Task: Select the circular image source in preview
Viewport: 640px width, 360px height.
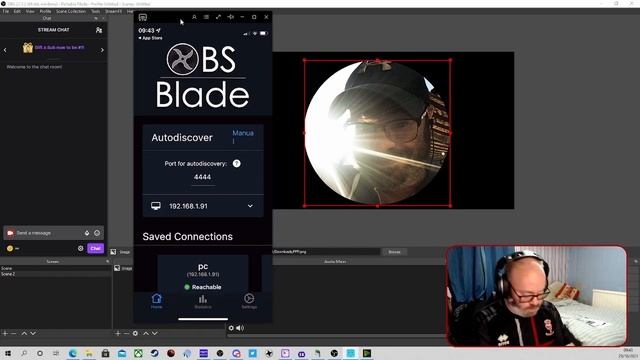Action: click(377, 133)
